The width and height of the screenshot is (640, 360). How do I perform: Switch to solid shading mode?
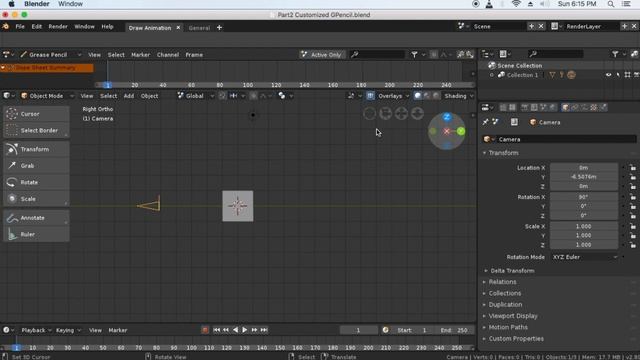point(417,96)
